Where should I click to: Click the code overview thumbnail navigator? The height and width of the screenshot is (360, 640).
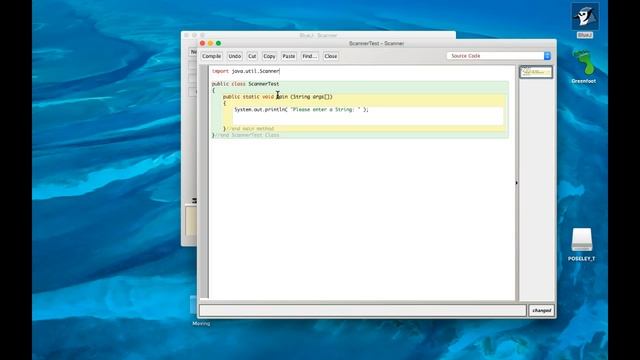click(536, 72)
